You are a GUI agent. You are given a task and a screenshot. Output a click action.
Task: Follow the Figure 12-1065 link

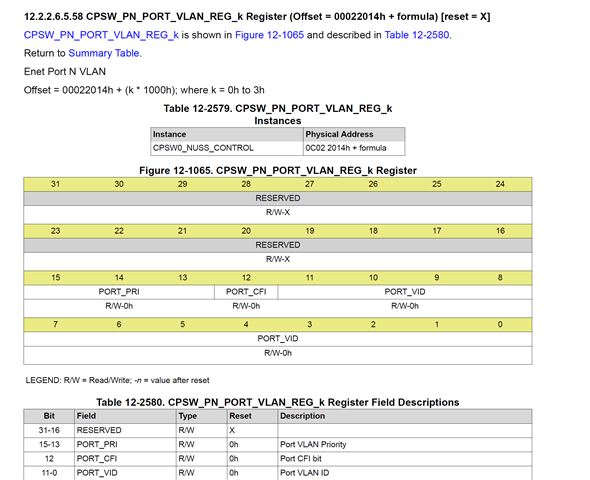(x=269, y=35)
